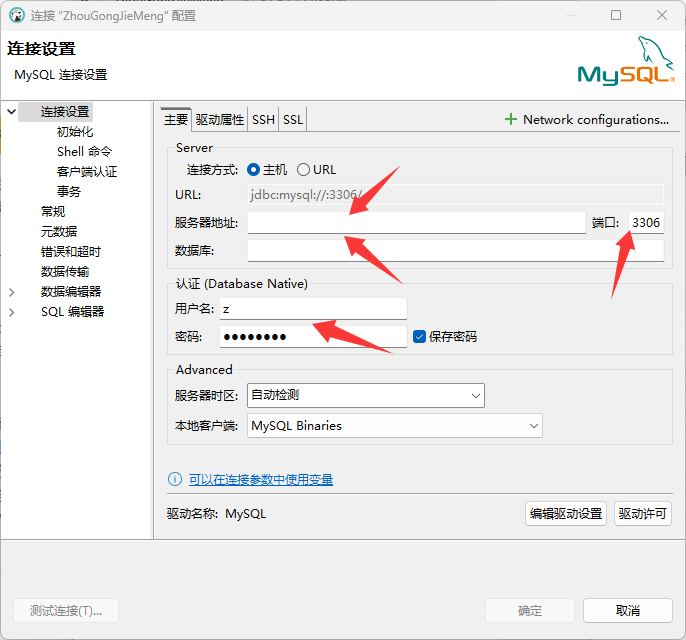Switch to the 主要 tab

tap(176, 119)
